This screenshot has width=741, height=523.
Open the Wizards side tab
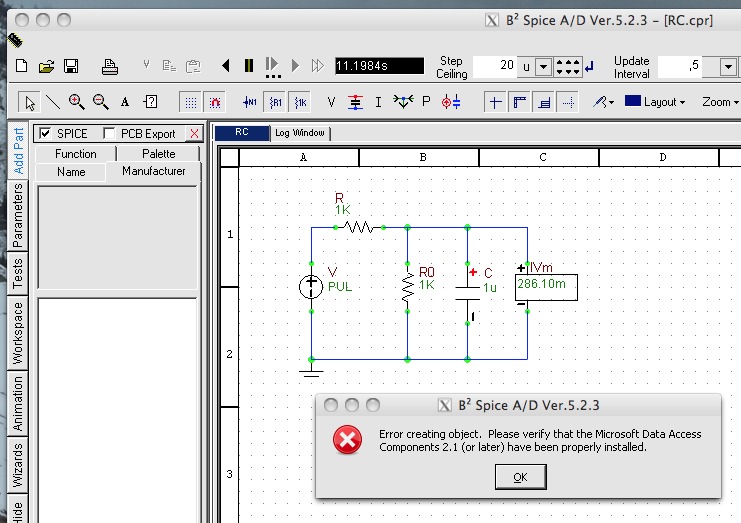tap(18, 465)
